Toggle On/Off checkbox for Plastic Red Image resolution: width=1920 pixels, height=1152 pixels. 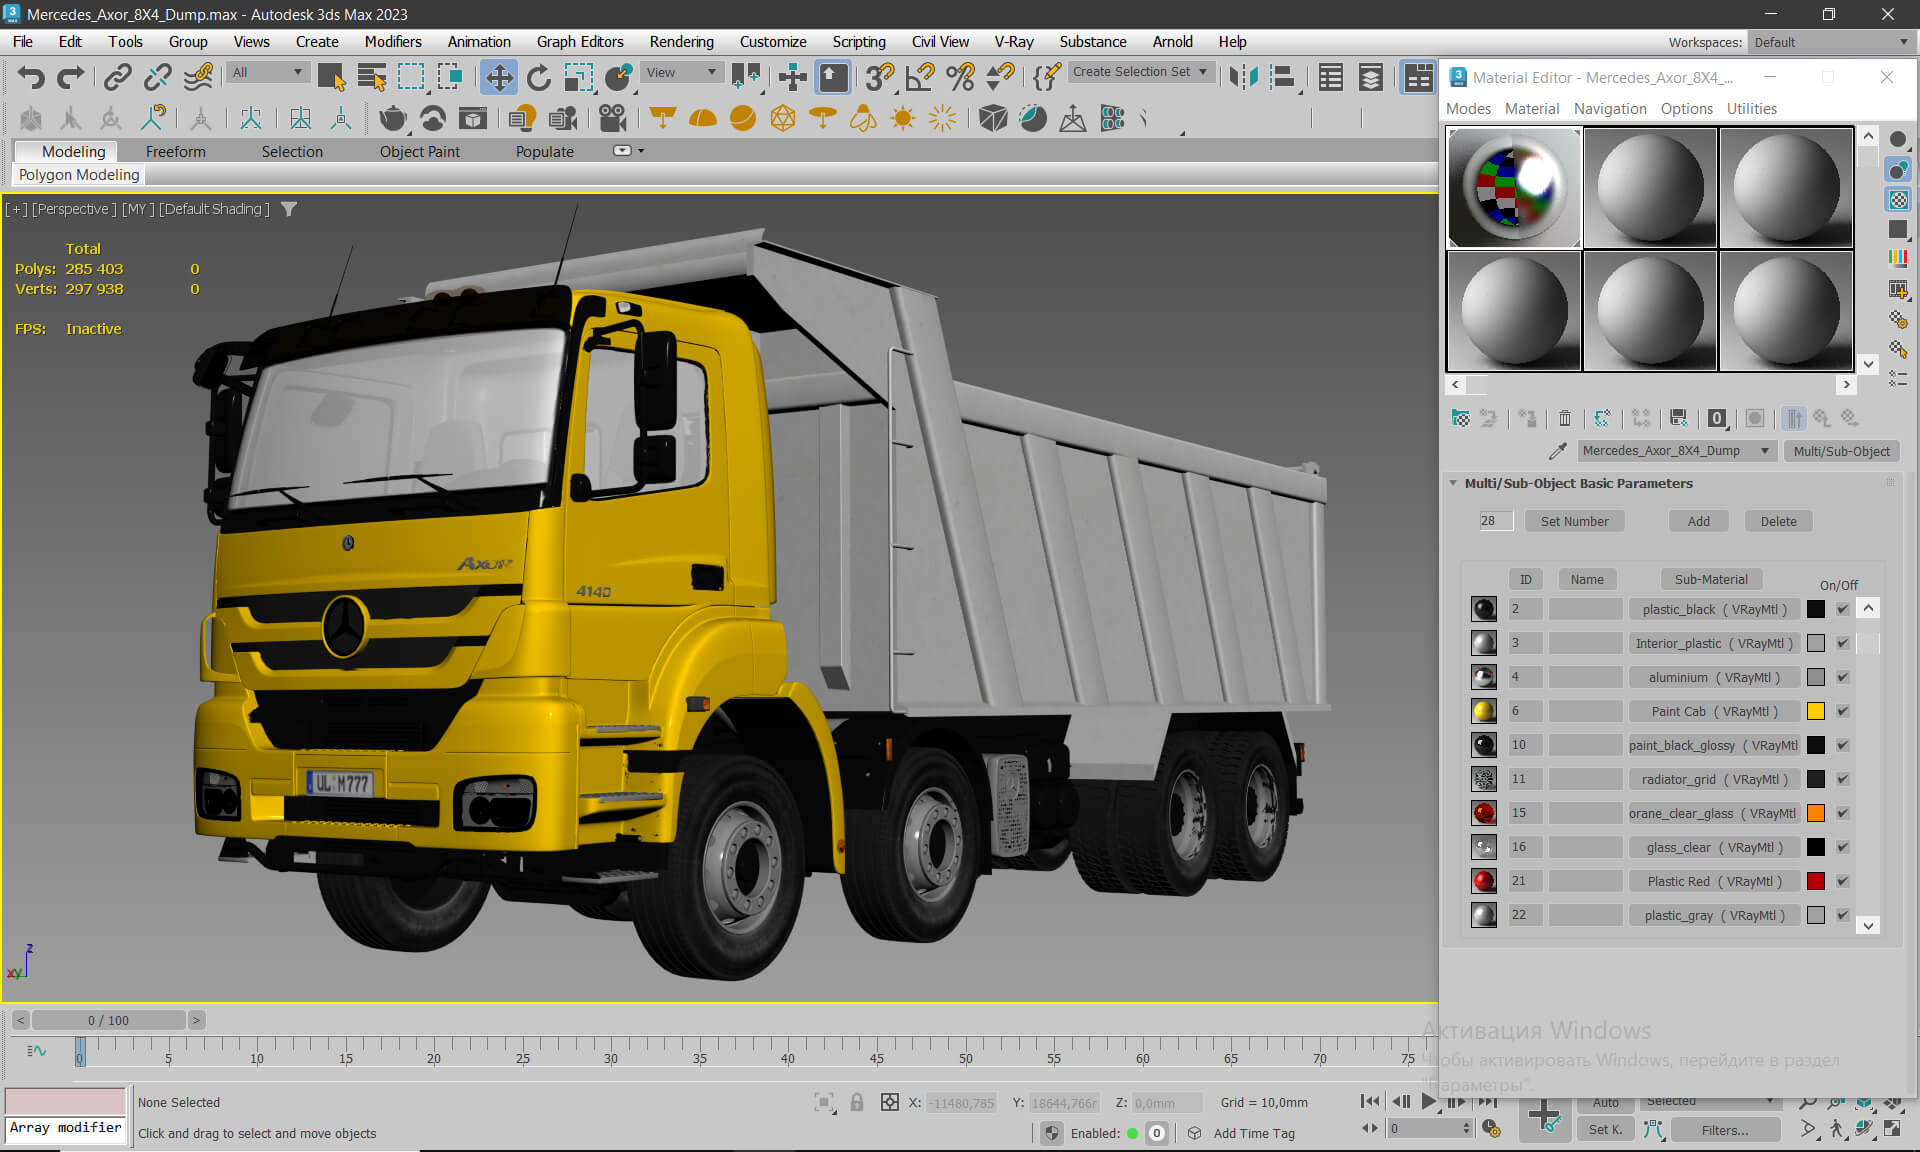tap(1842, 881)
